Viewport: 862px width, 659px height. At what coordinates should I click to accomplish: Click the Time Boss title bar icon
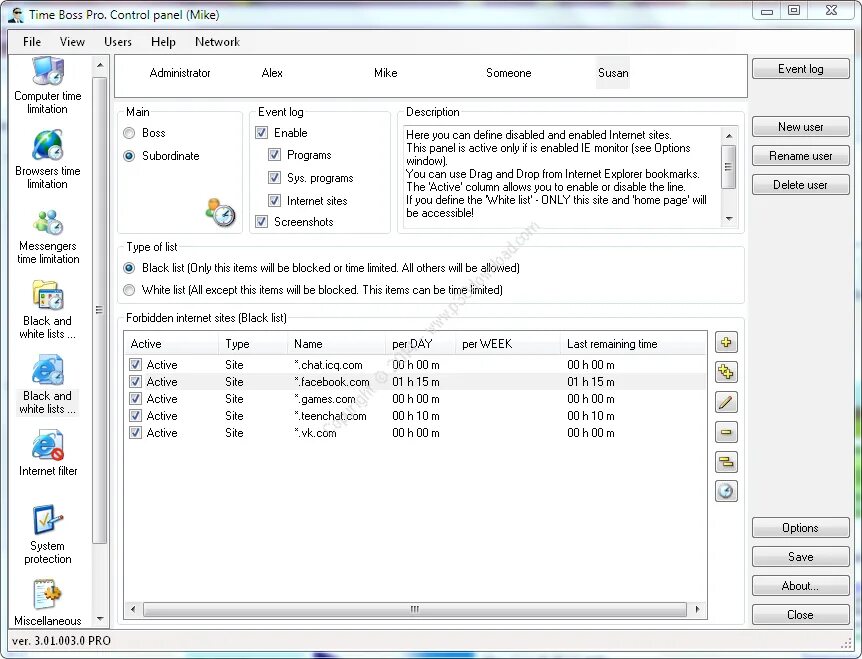(15, 14)
